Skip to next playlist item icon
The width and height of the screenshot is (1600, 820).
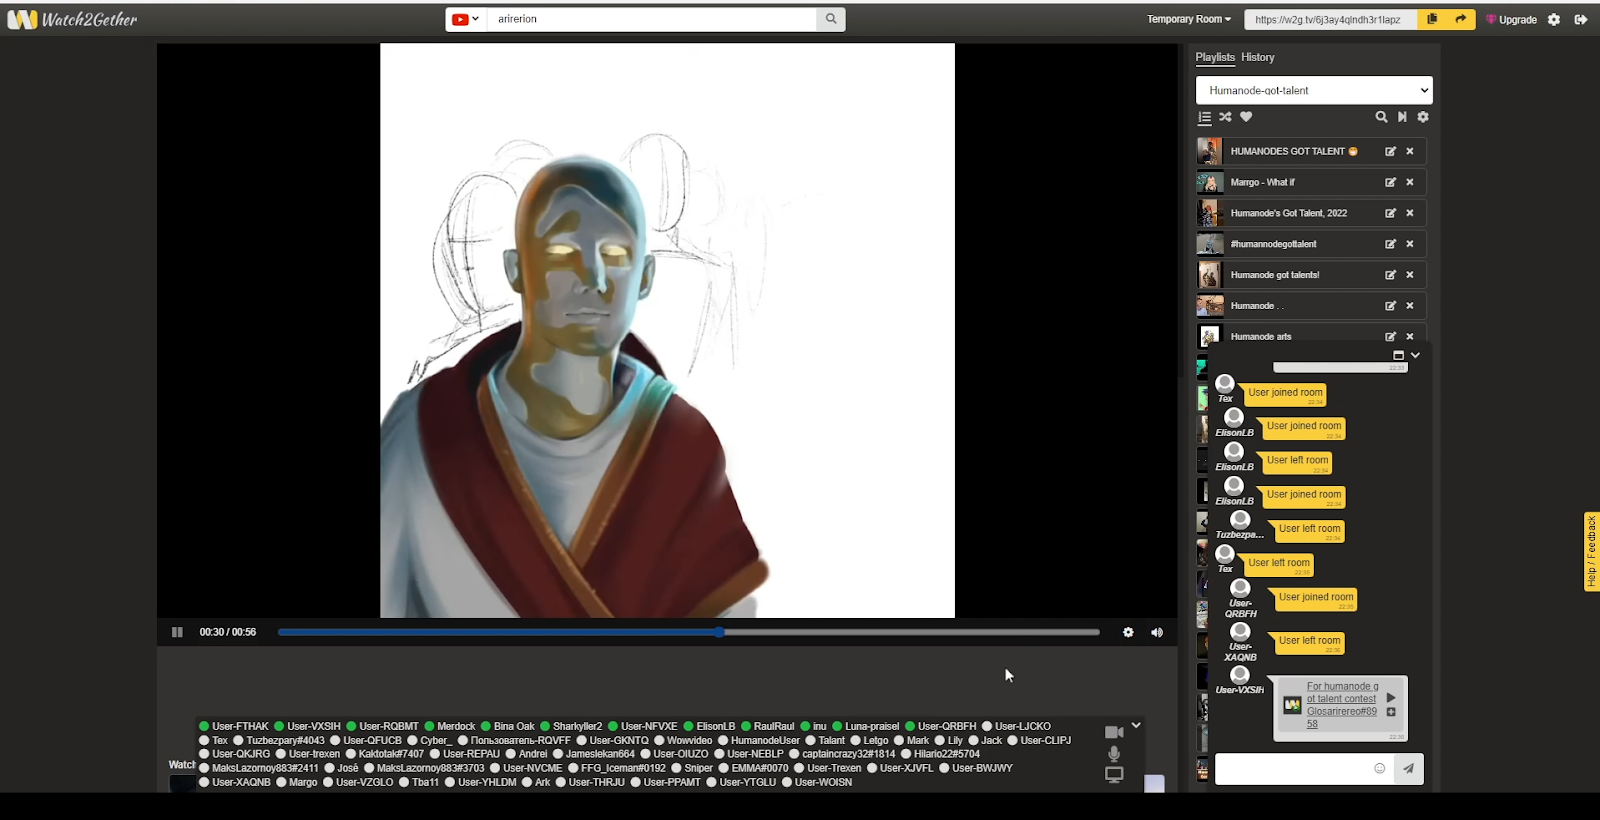click(1402, 117)
